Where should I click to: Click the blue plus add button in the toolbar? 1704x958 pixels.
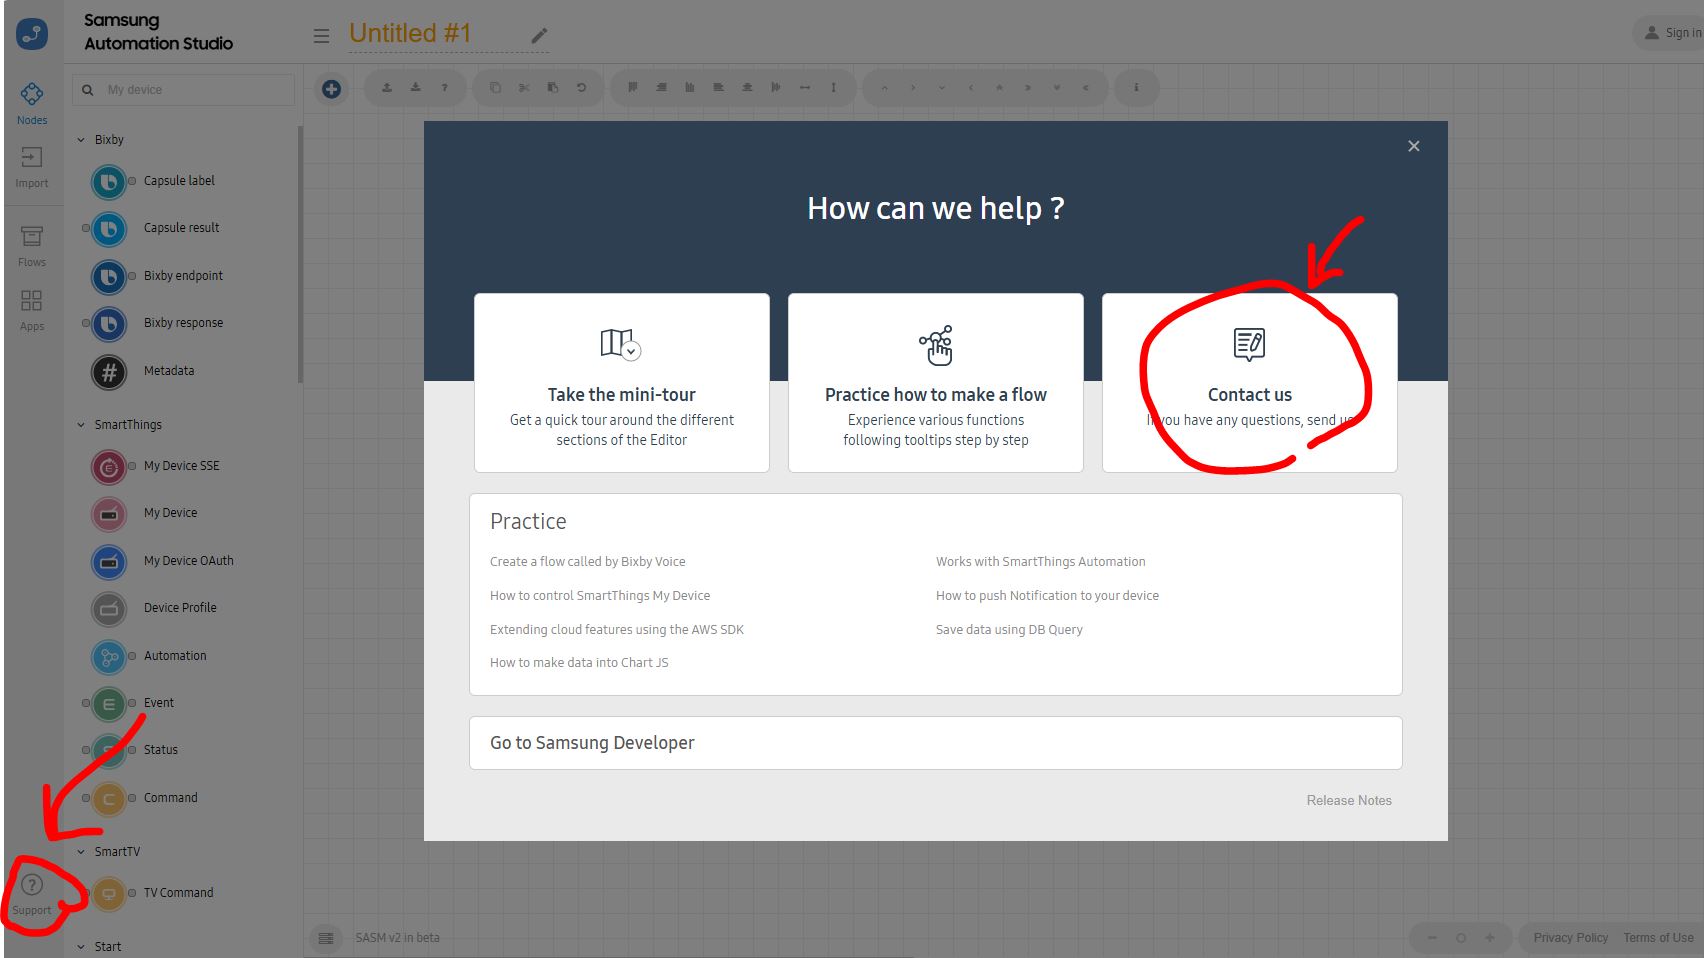coord(331,89)
